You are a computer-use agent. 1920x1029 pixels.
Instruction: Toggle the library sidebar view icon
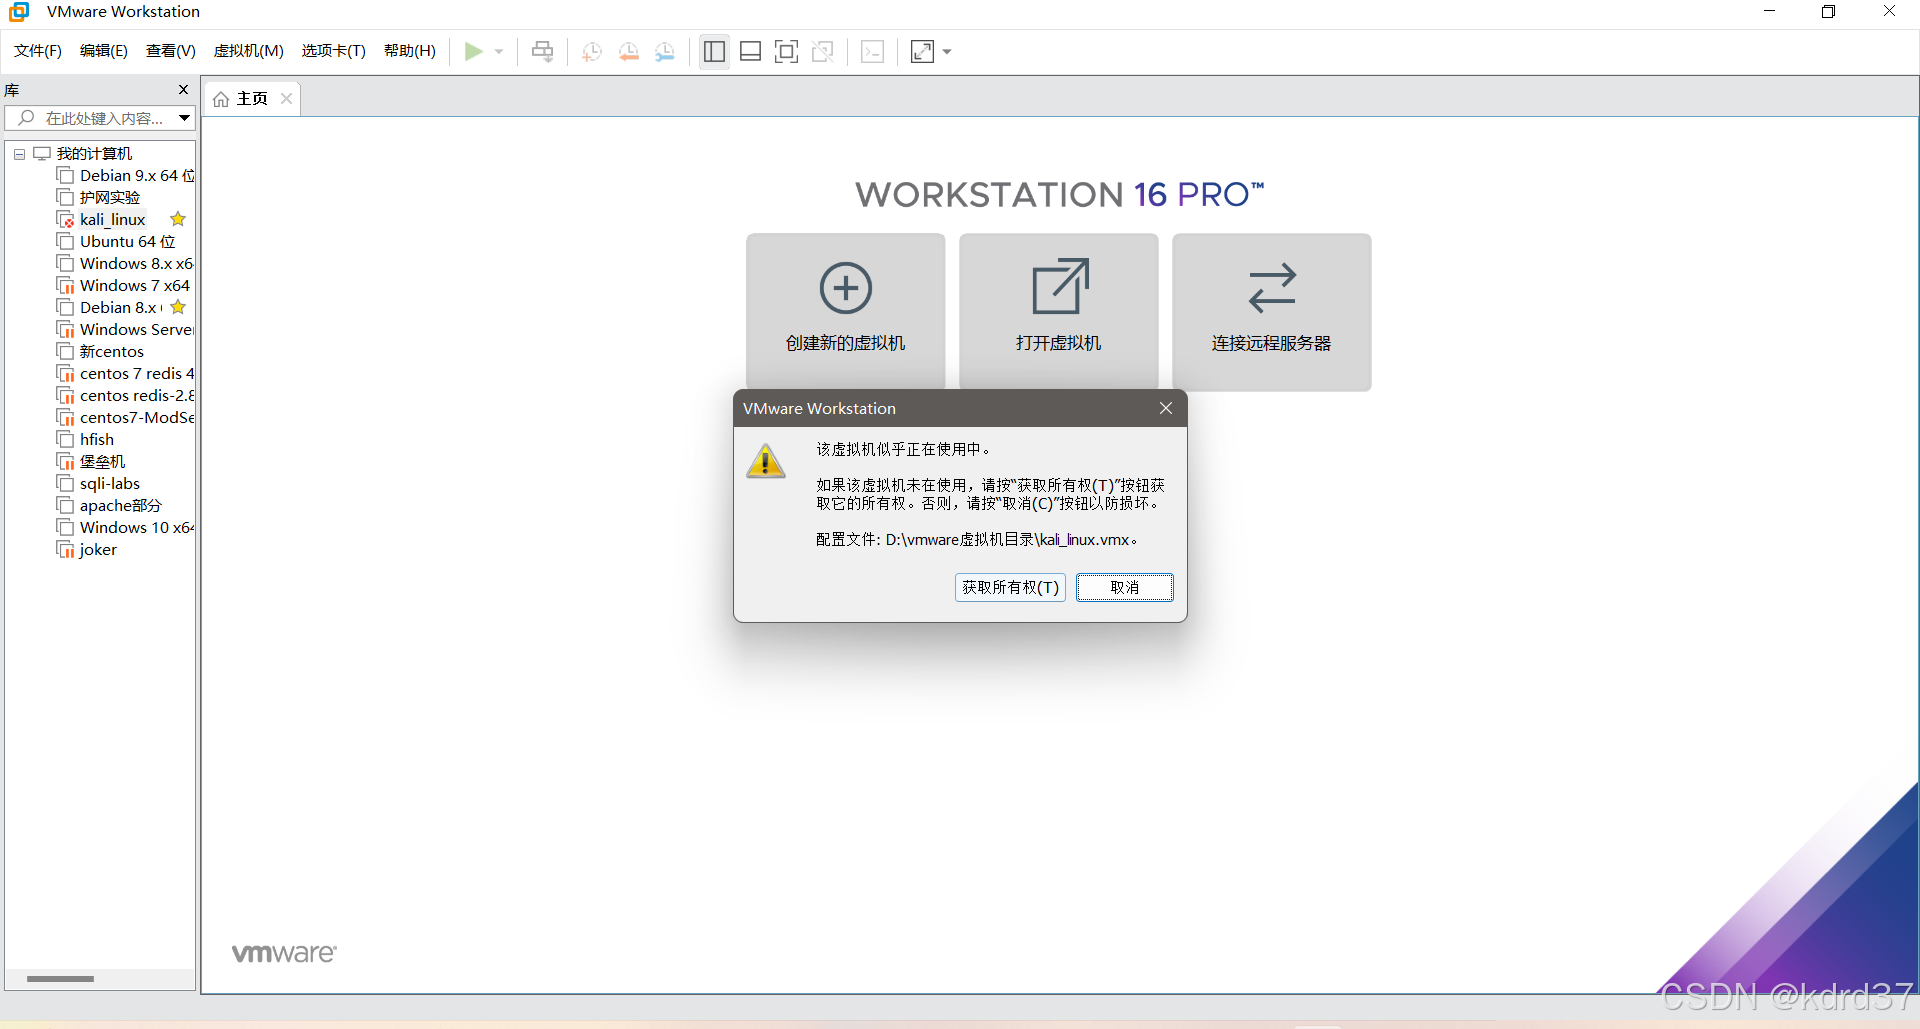tap(714, 51)
